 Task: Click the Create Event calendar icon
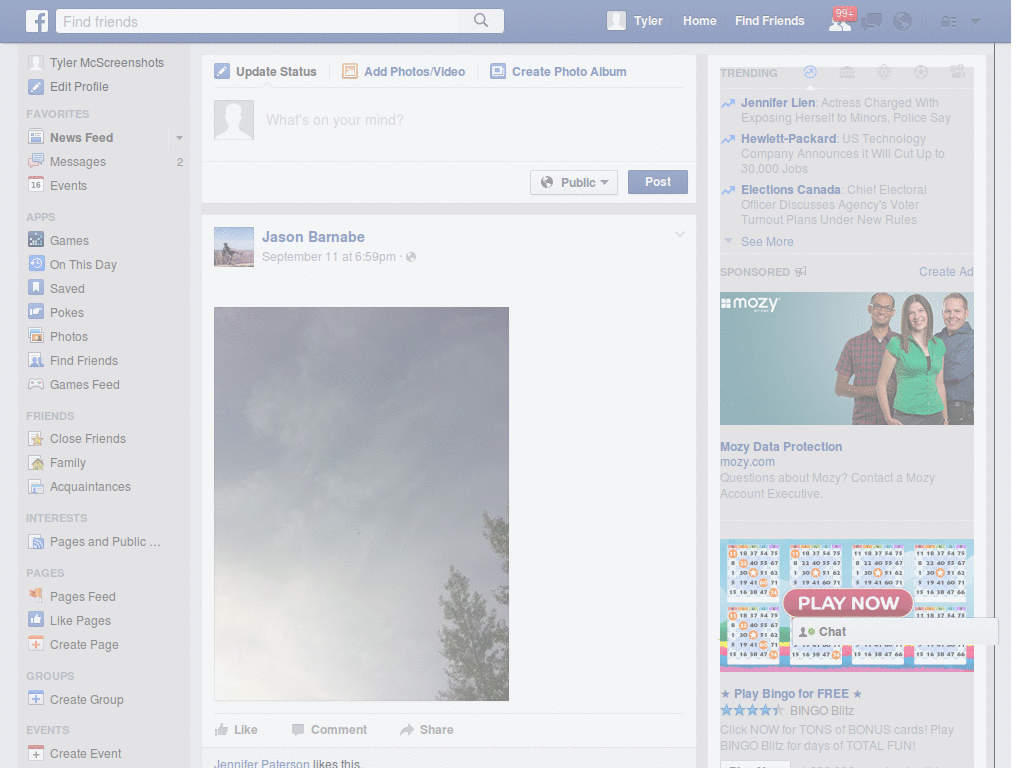(36, 753)
